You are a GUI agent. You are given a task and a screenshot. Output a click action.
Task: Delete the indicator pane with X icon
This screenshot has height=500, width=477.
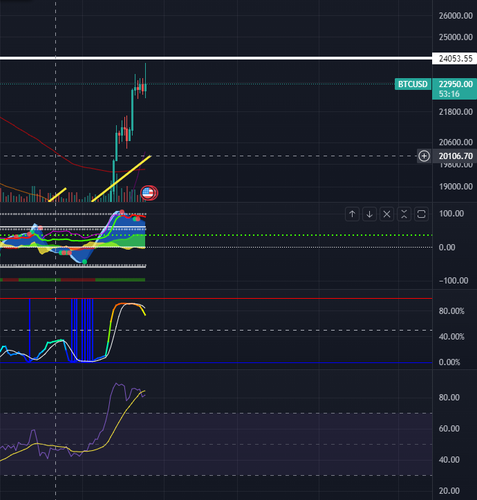[x=387, y=214]
